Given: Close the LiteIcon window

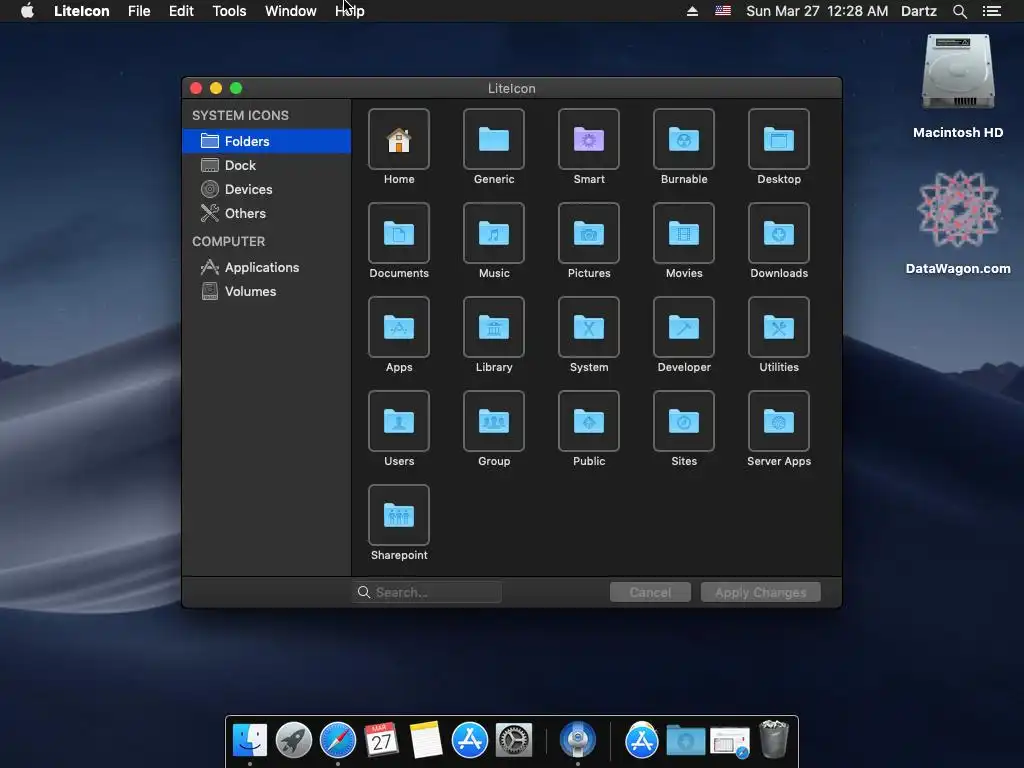Looking at the screenshot, I should (196, 88).
